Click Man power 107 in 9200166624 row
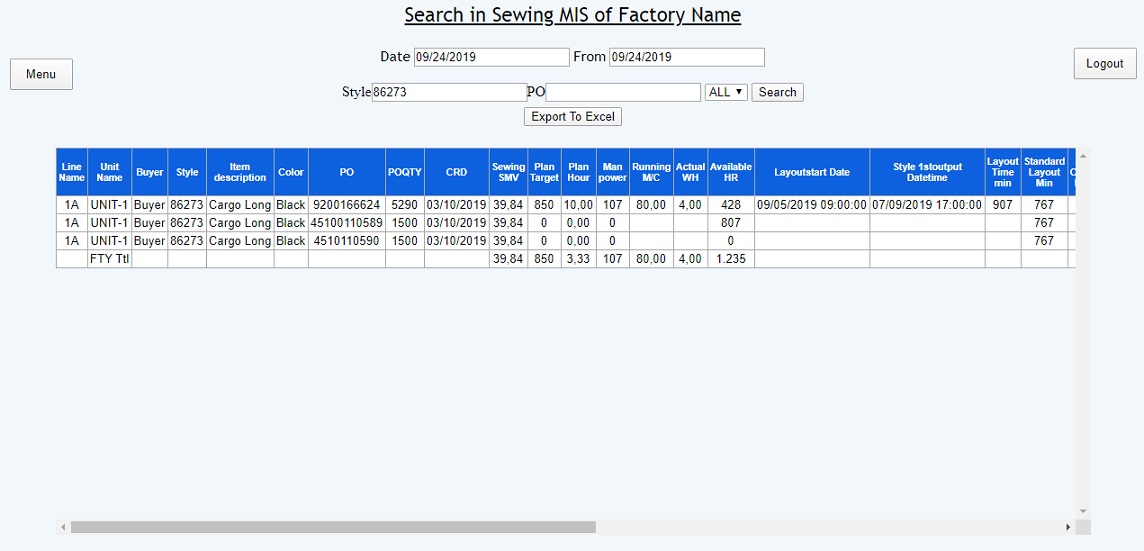 (613, 205)
